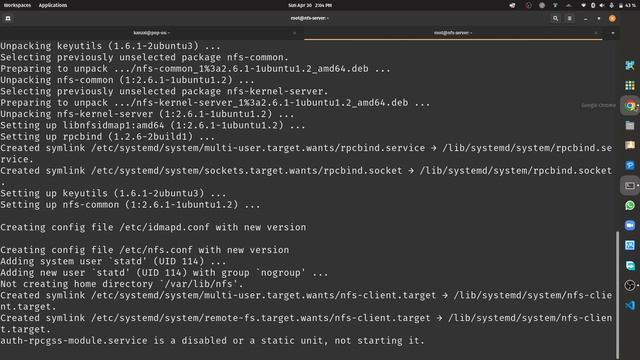Image resolution: width=640 pixels, height=360 pixels.
Task: Open Files manager from the dock
Action: coord(630,126)
